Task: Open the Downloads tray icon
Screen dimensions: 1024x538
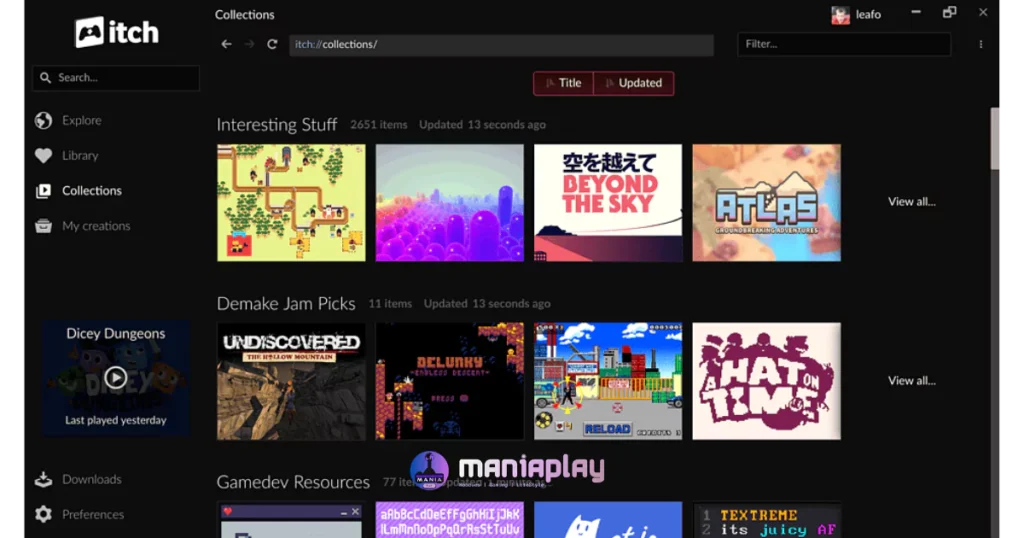Action: point(44,479)
